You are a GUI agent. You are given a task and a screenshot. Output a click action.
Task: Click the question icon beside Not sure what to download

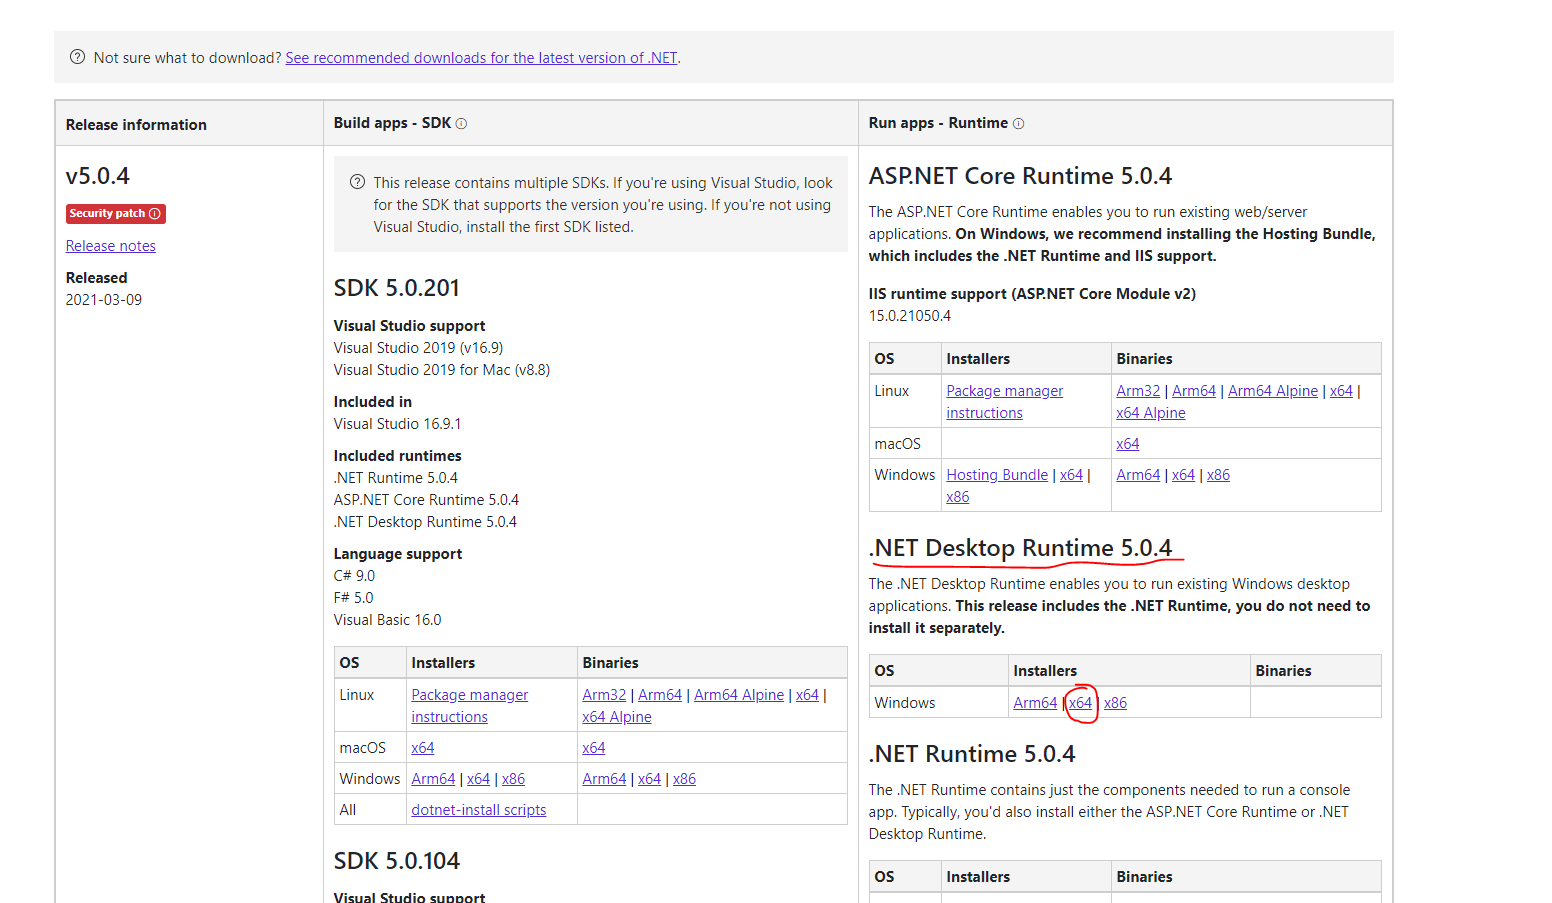pos(77,57)
